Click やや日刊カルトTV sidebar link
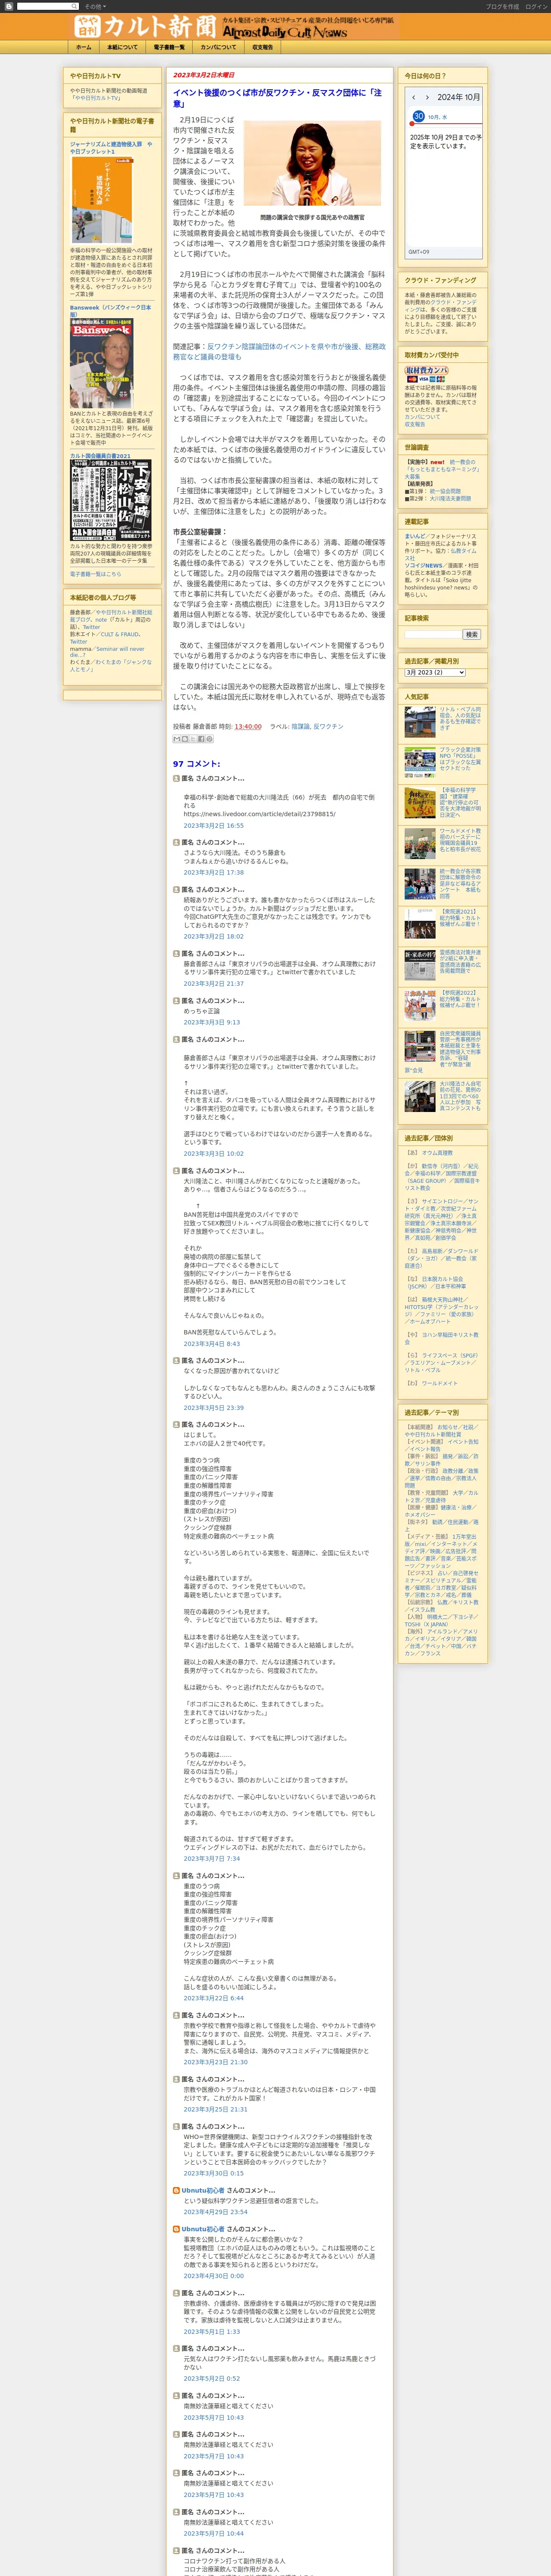Image resolution: width=551 pixels, height=2576 pixels. tap(97, 98)
